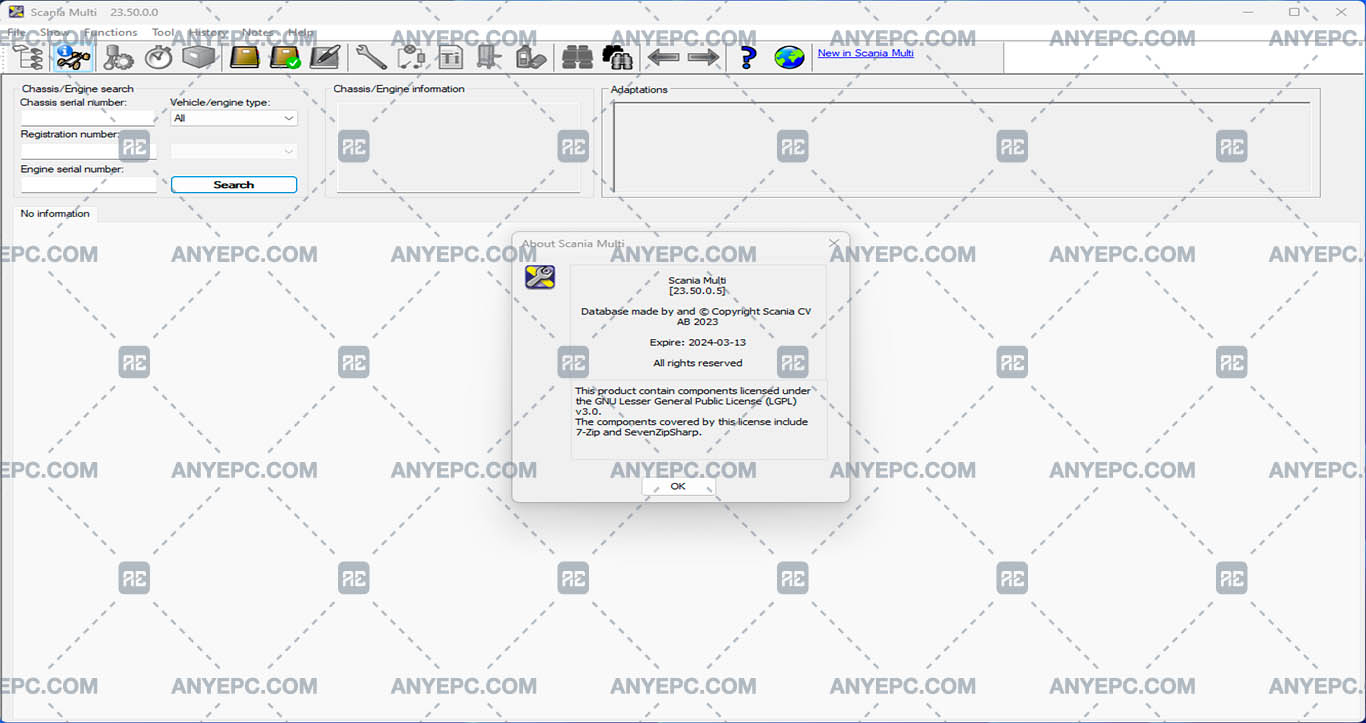Open help via blue question mark
The height and width of the screenshot is (723, 1366).
pos(748,57)
